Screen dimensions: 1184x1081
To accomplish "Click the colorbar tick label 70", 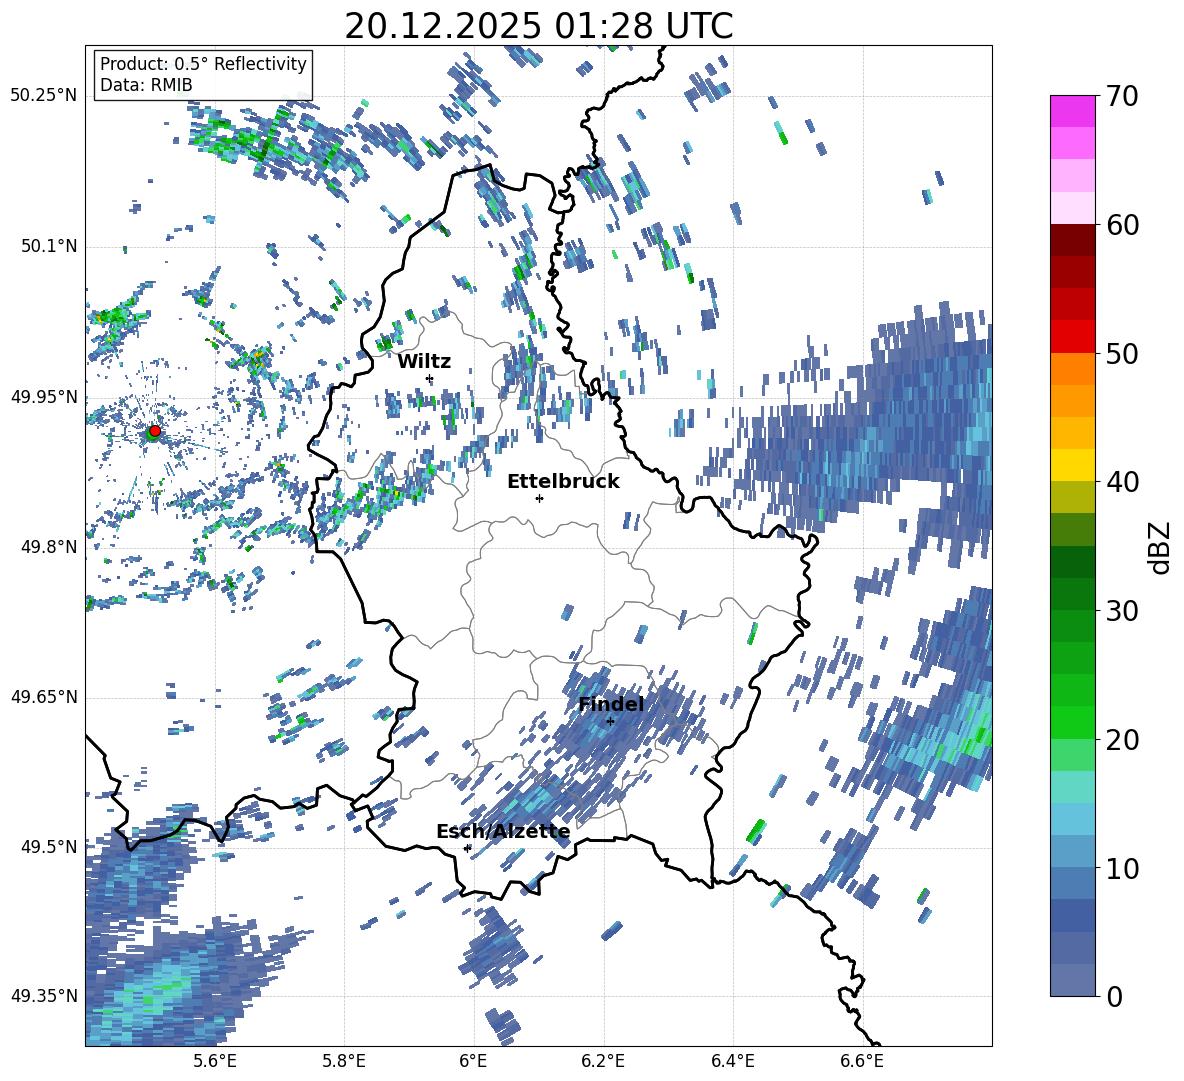I will tap(1122, 96).
